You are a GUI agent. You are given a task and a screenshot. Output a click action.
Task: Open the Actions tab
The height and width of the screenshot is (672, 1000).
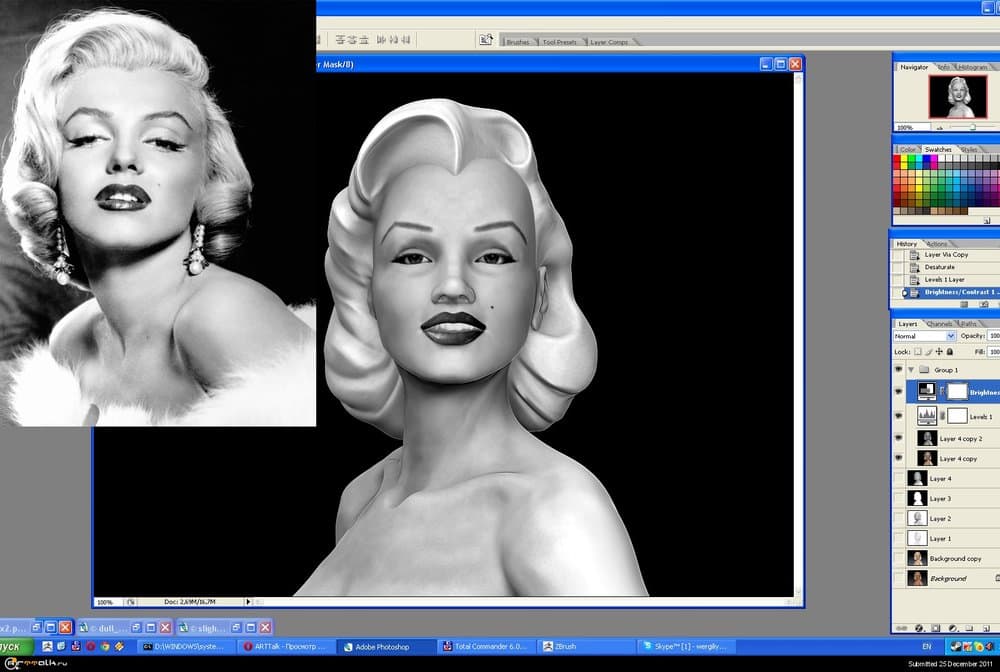(937, 244)
